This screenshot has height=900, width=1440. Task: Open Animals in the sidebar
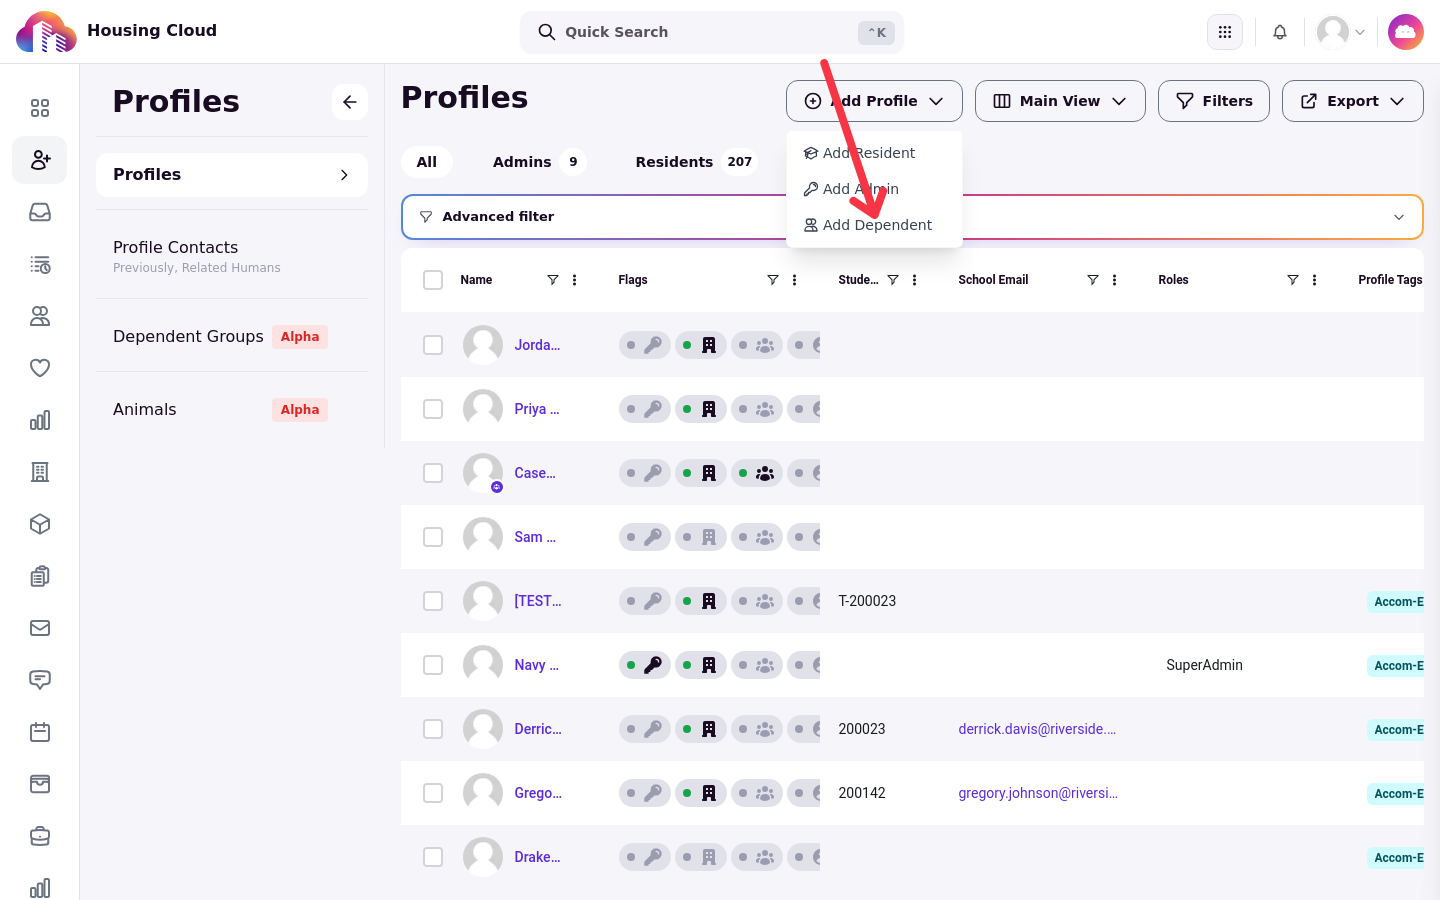pyautogui.click(x=145, y=409)
